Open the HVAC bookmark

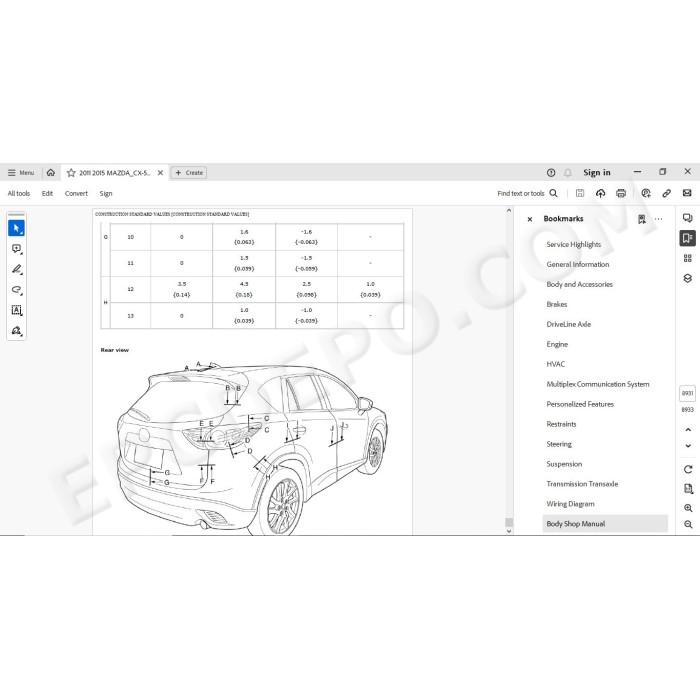click(555, 364)
